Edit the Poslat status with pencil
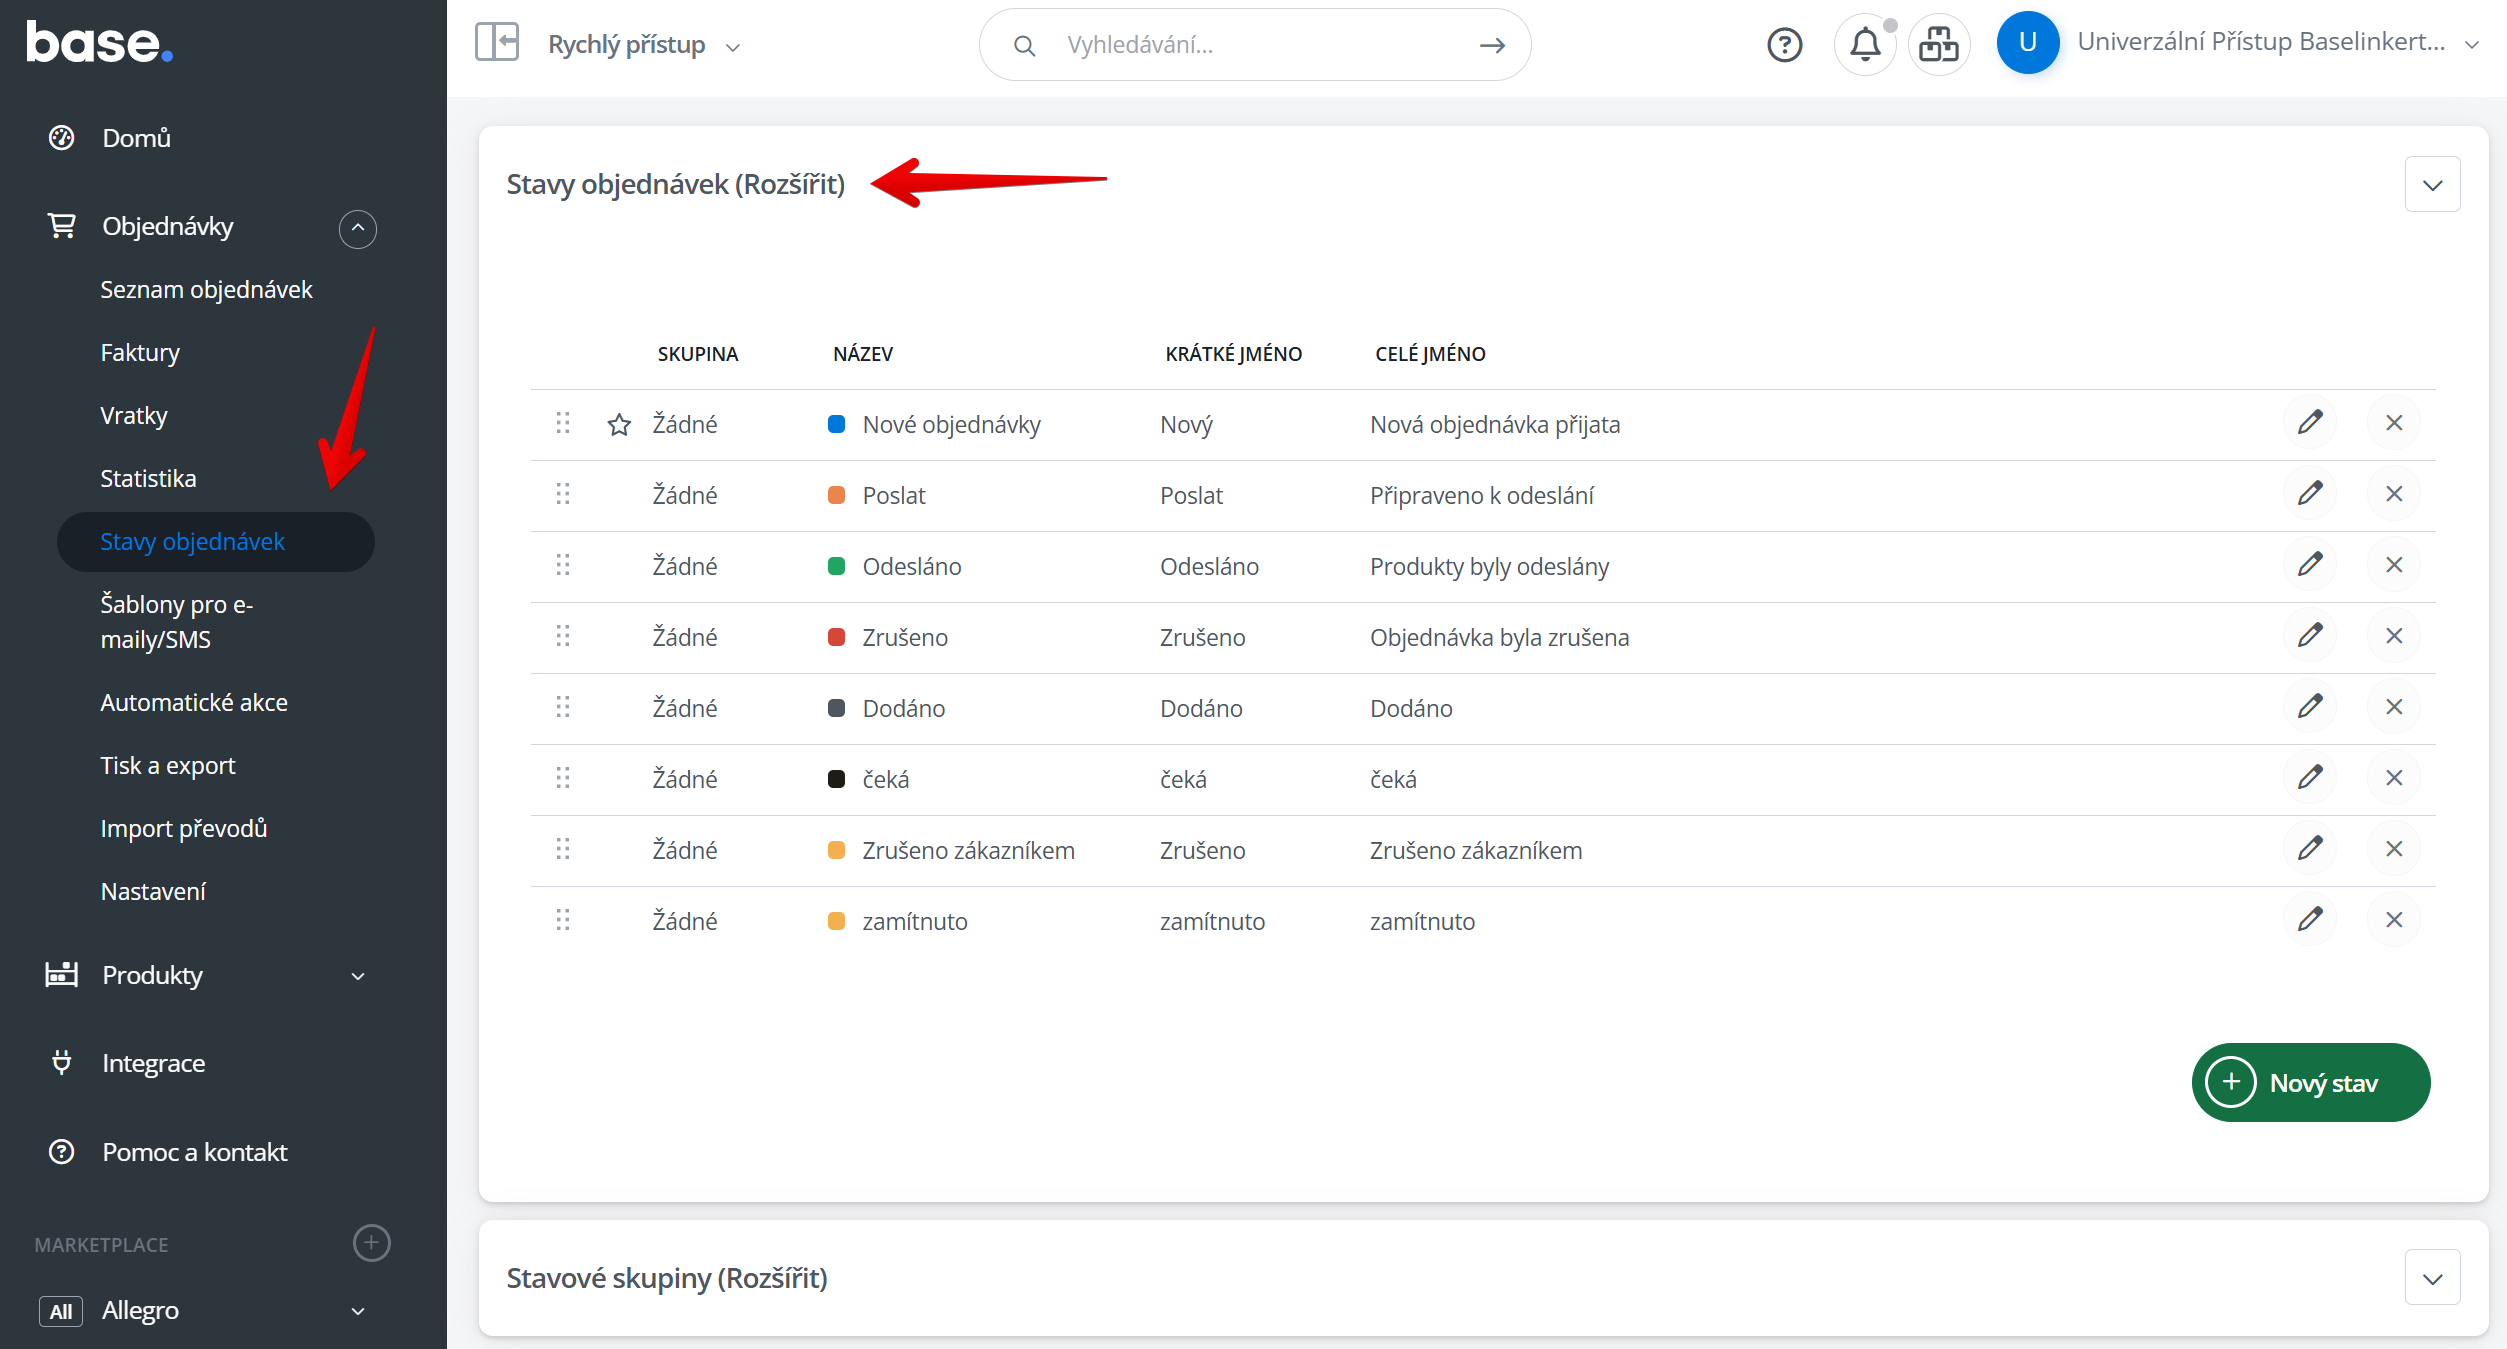Viewport: 2507px width, 1349px height. (2309, 494)
